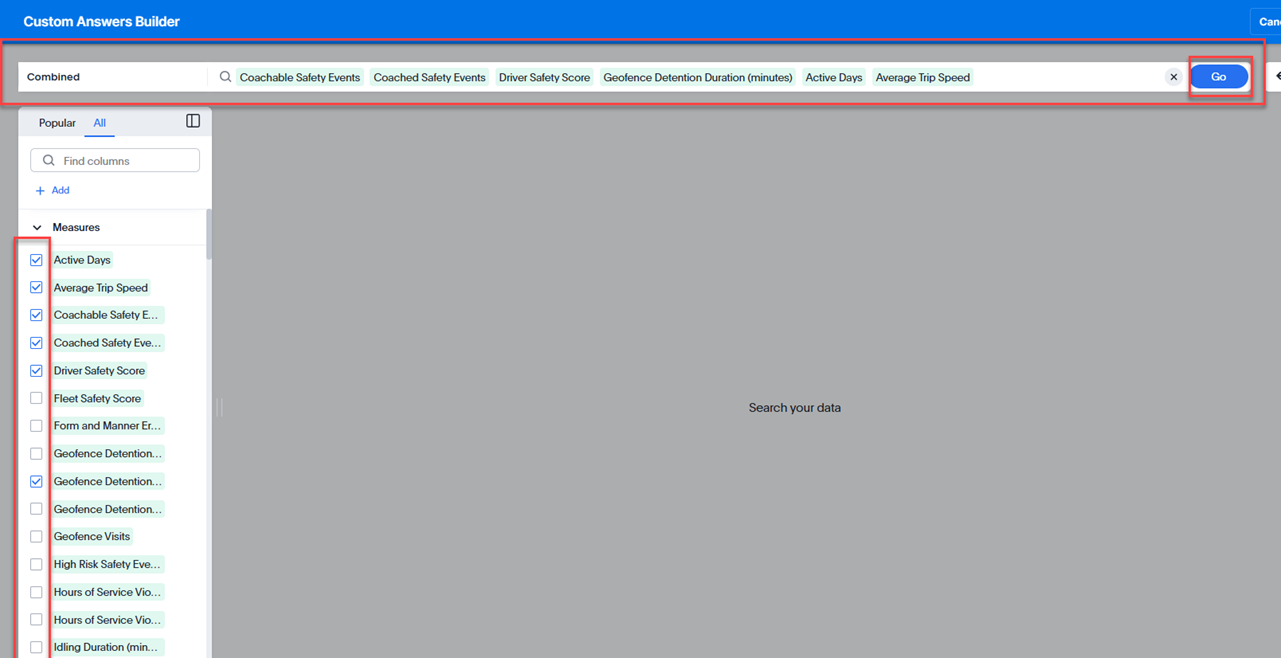The width and height of the screenshot is (1281, 658).
Task: Select the All tab
Action: click(x=99, y=123)
